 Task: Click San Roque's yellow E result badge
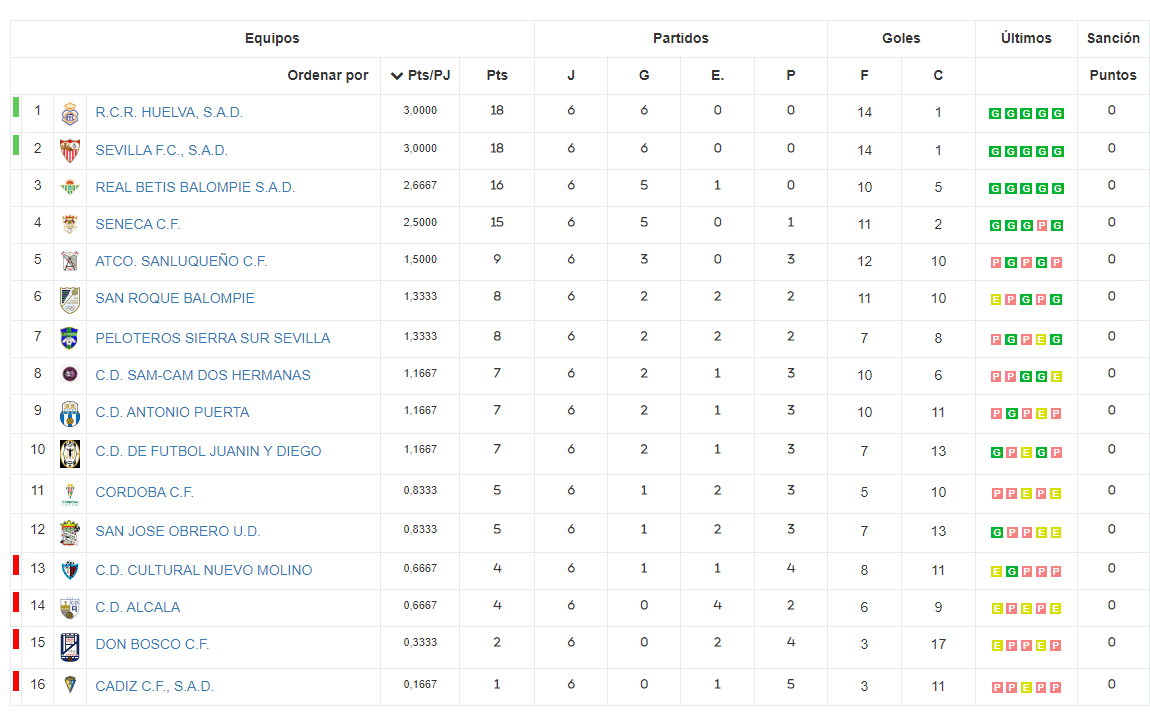point(995,300)
